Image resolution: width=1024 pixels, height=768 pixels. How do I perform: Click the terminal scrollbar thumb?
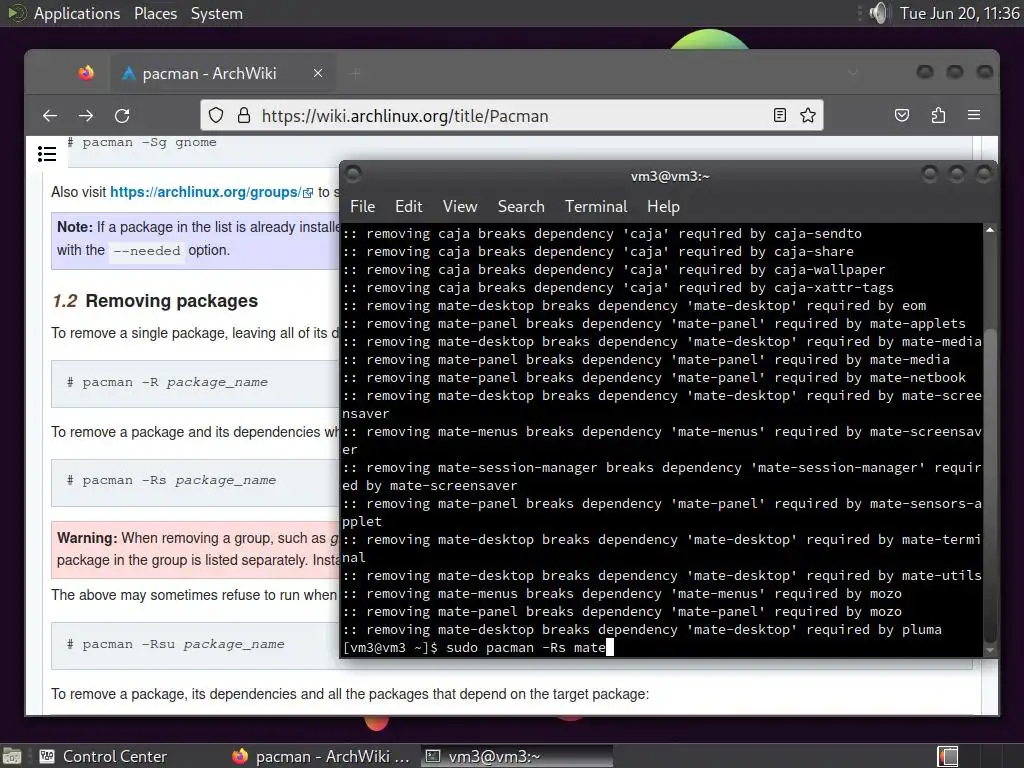click(x=990, y=486)
